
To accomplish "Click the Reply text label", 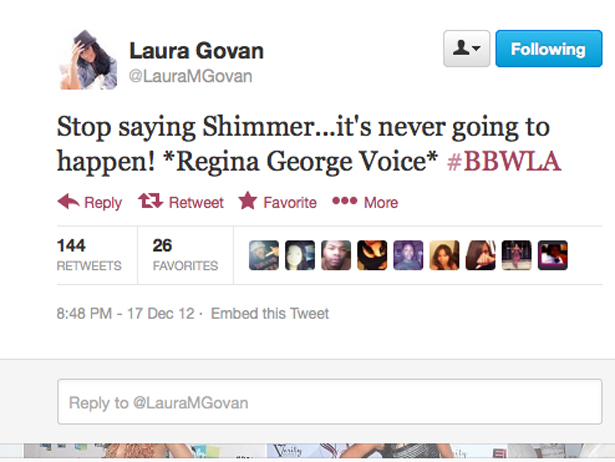I will coord(103,203).
